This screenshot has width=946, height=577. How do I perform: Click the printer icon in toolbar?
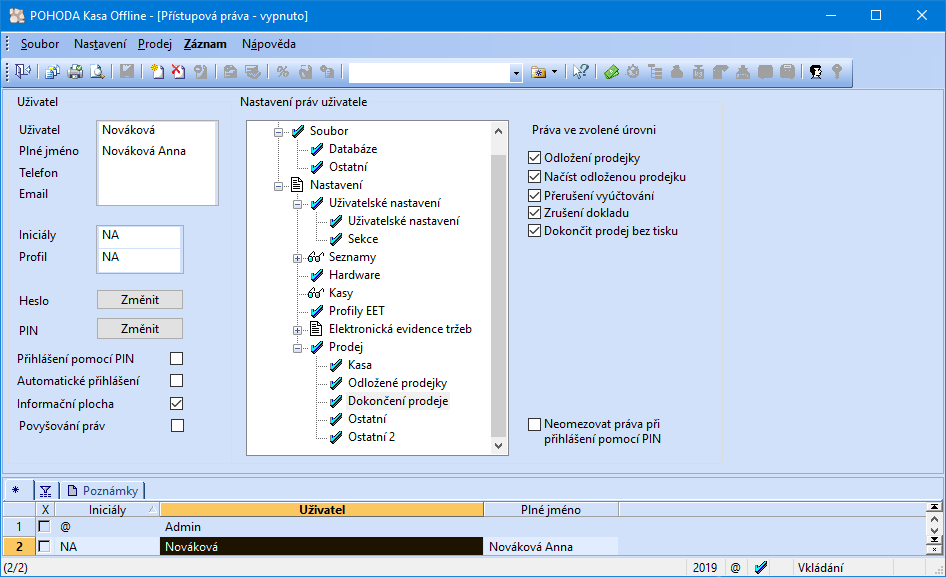[75, 72]
